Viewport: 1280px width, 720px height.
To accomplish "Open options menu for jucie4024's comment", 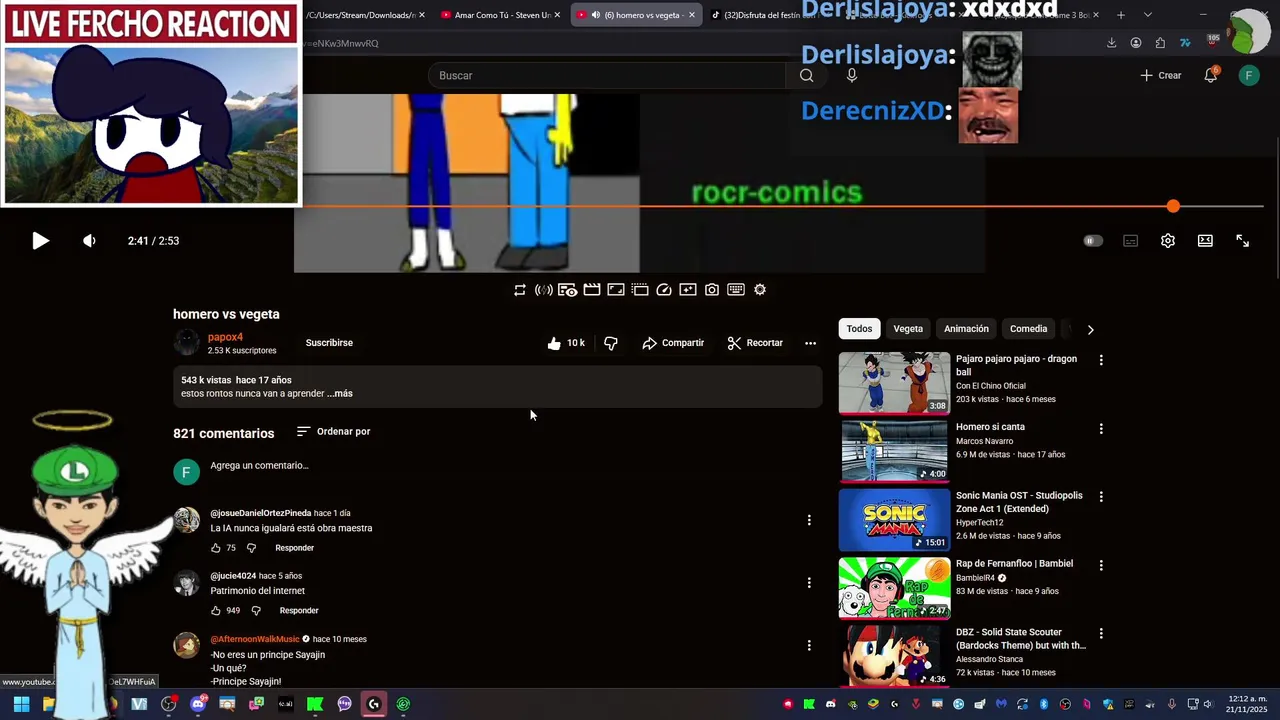I will (809, 583).
